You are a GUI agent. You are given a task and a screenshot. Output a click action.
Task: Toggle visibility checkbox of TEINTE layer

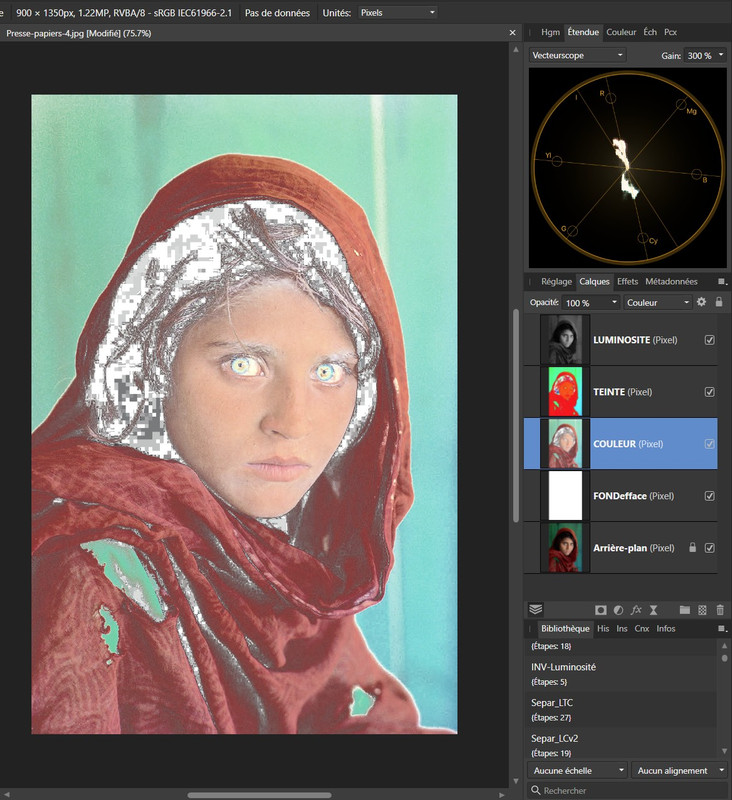[x=710, y=392]
